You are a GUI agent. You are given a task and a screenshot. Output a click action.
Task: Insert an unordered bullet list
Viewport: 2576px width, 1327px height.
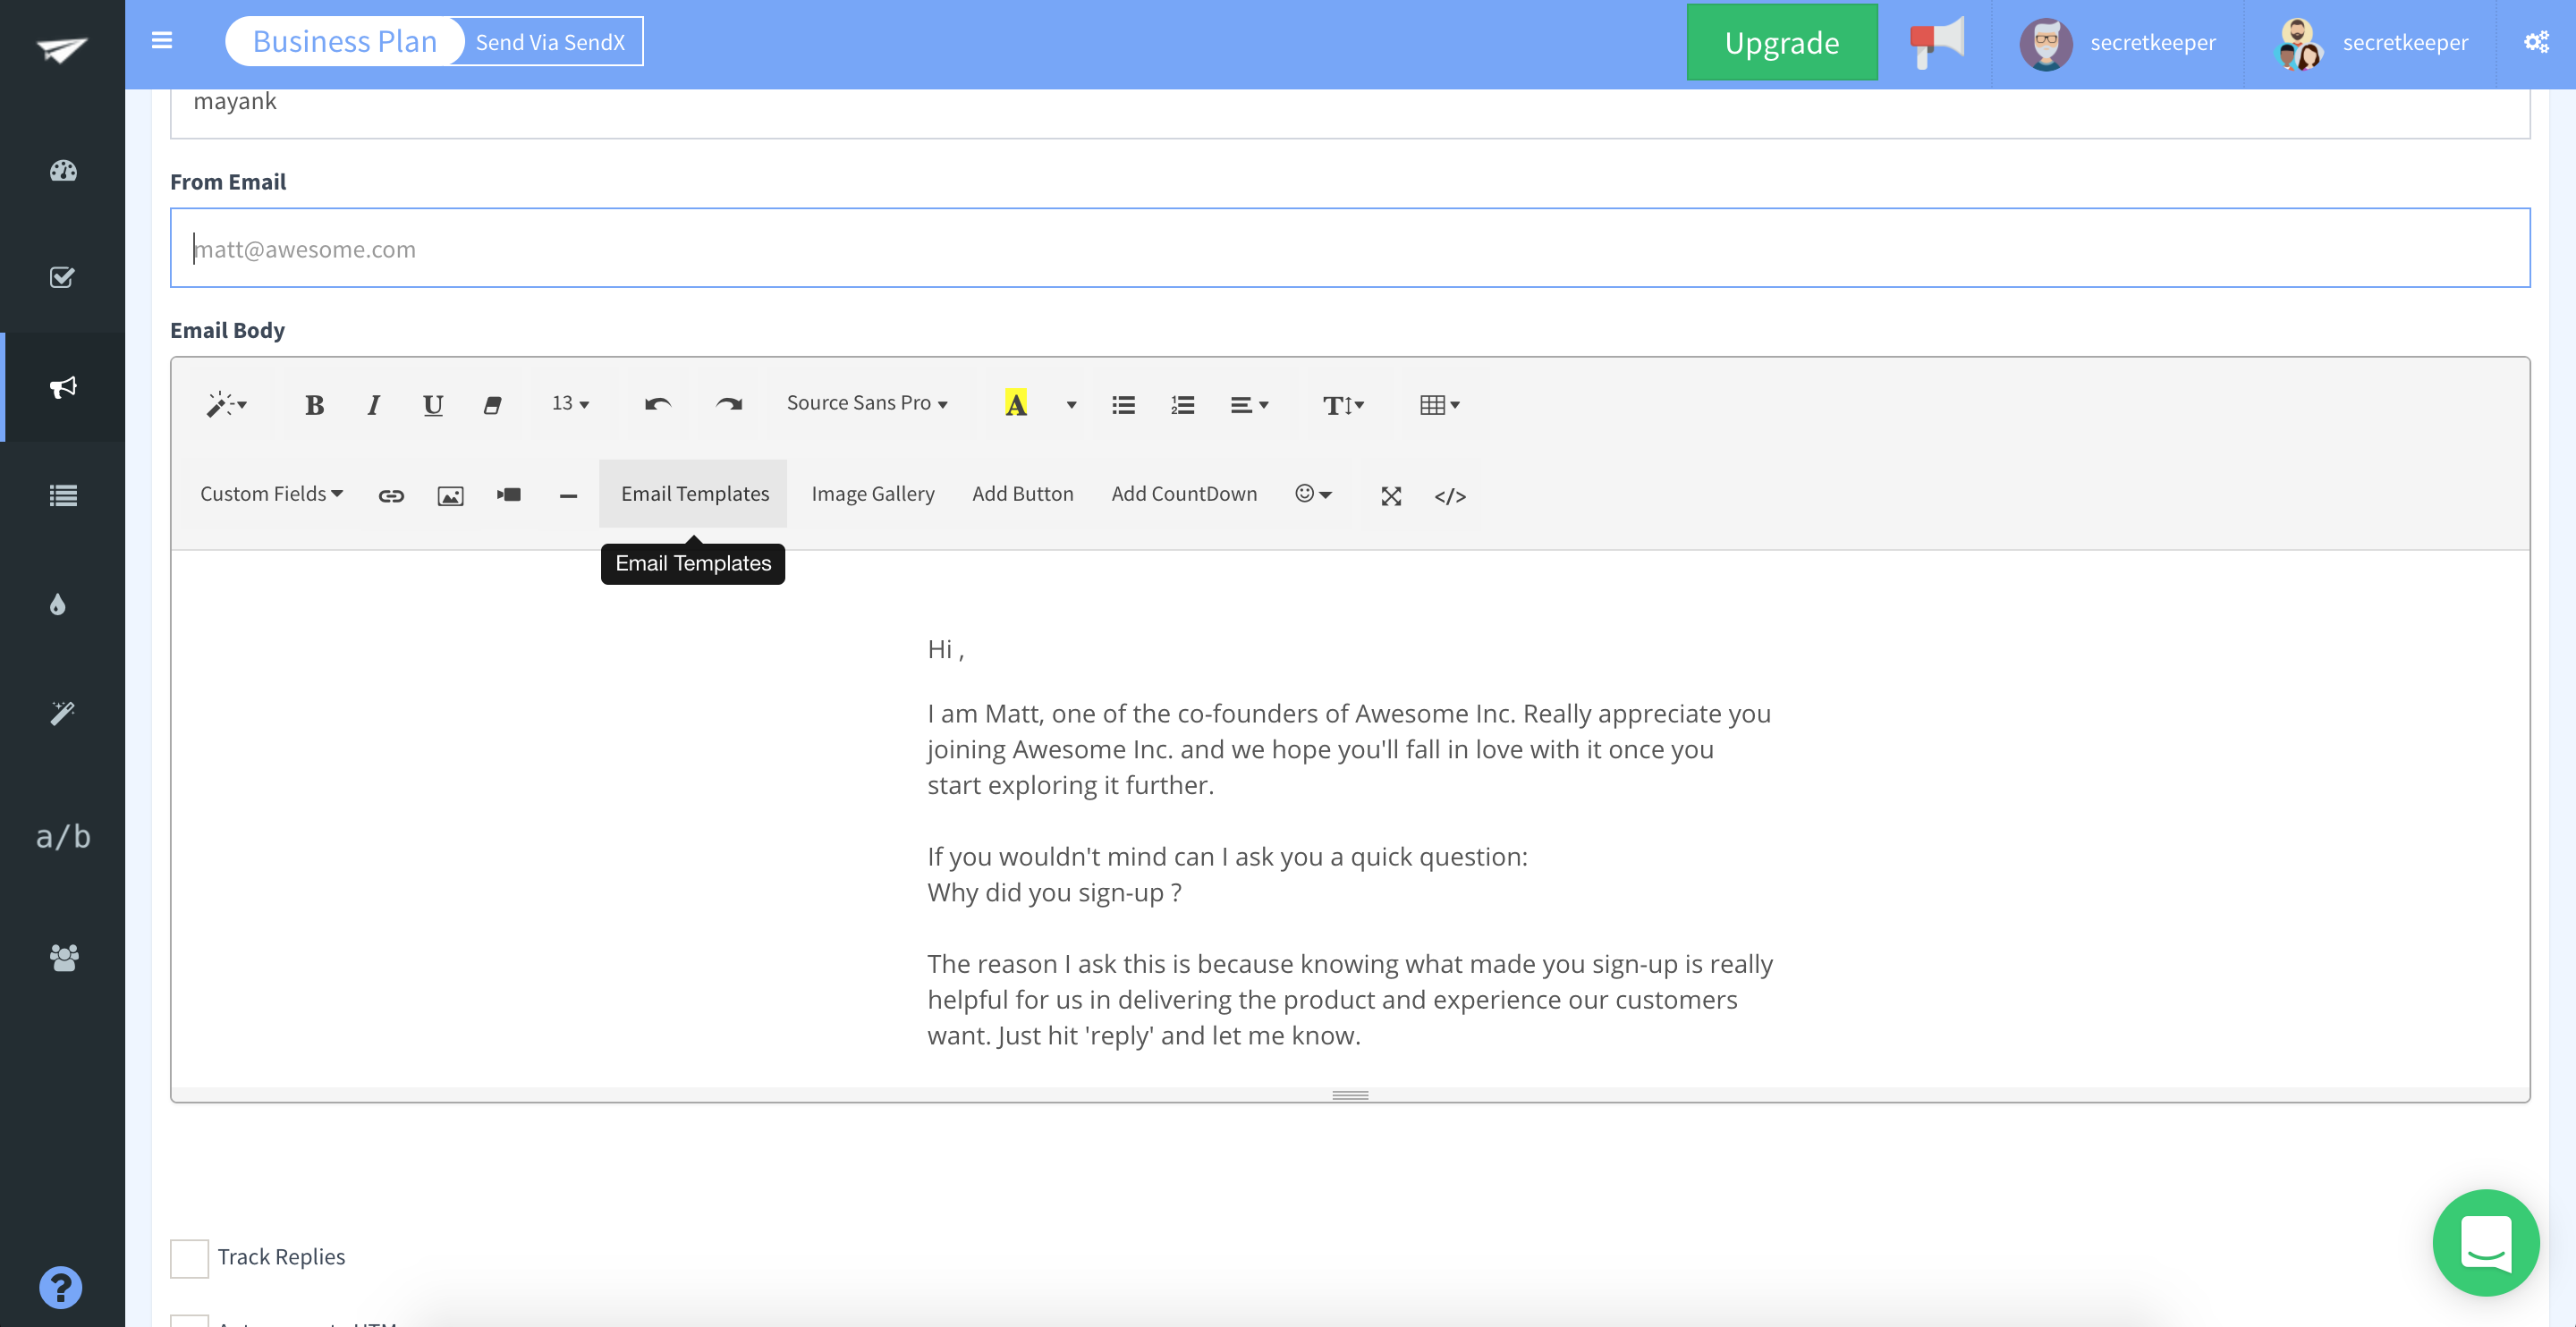1123,404
